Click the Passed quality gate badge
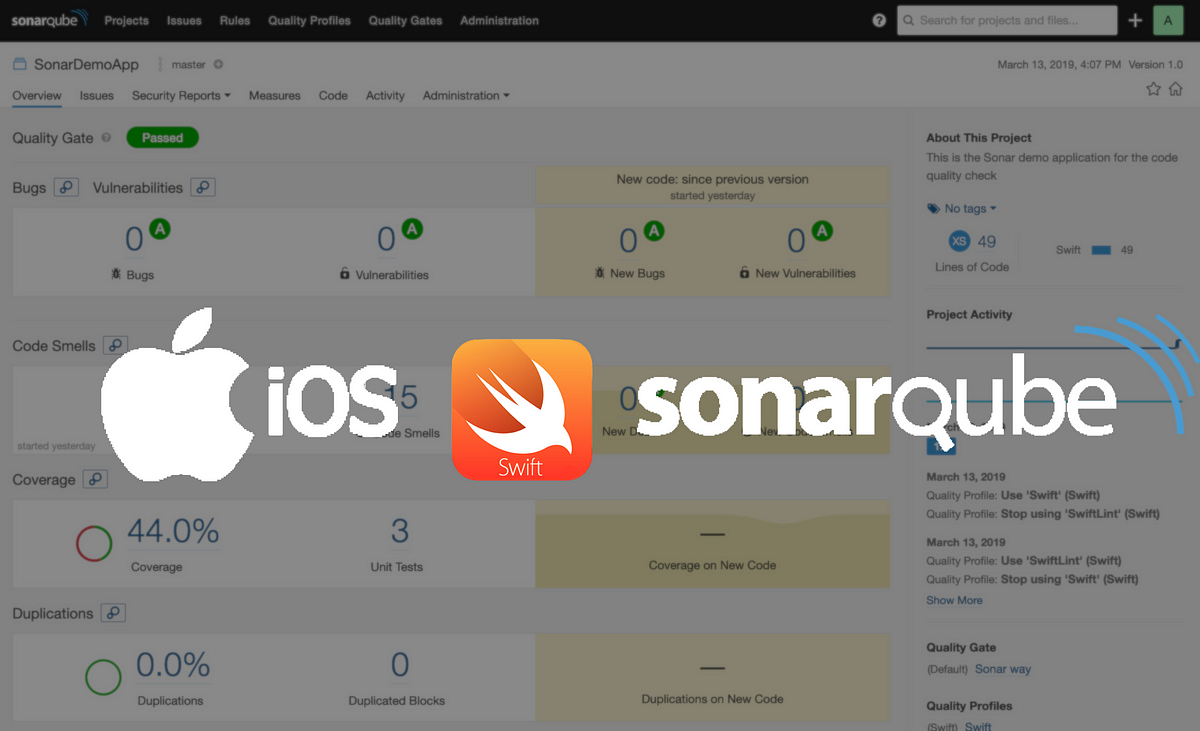Screen dimensions: 1200x731 click(x=162, y=138)
